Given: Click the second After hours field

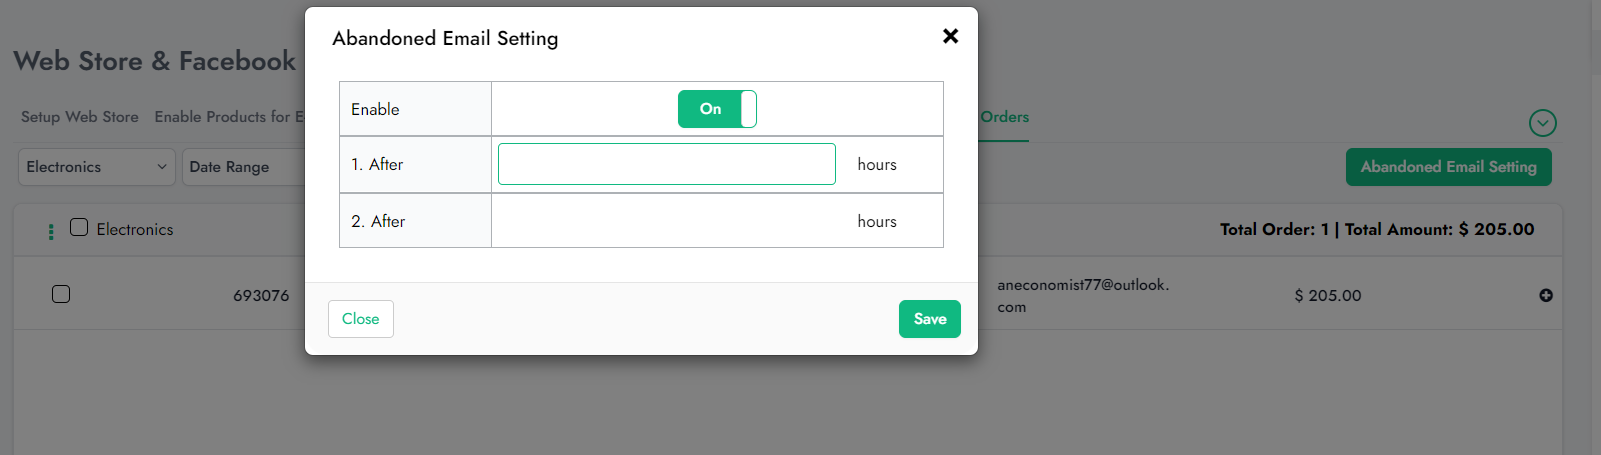Looking at the screenshot, I should pyautogui.click(x=666, y=221).
